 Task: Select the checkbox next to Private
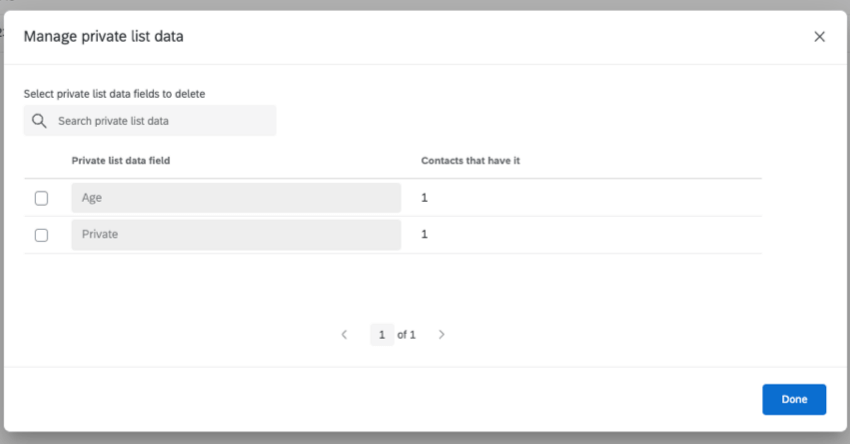pyautogui.click(x=41, y=235)
